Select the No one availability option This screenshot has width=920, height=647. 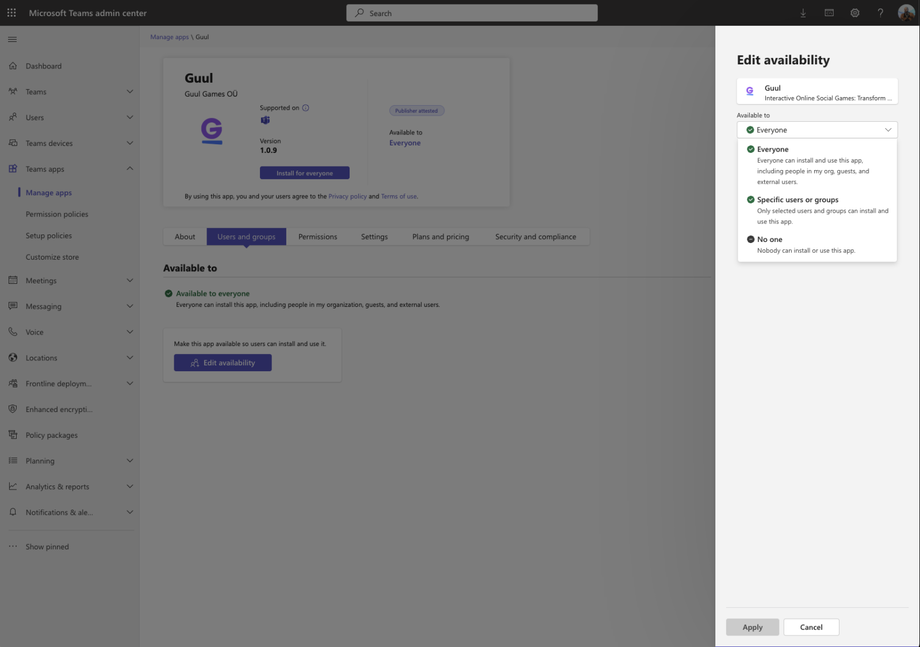click(x=817, y=245)
